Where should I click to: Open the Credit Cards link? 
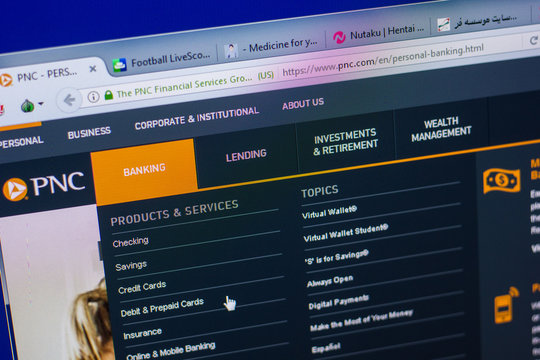click(142, 287)
